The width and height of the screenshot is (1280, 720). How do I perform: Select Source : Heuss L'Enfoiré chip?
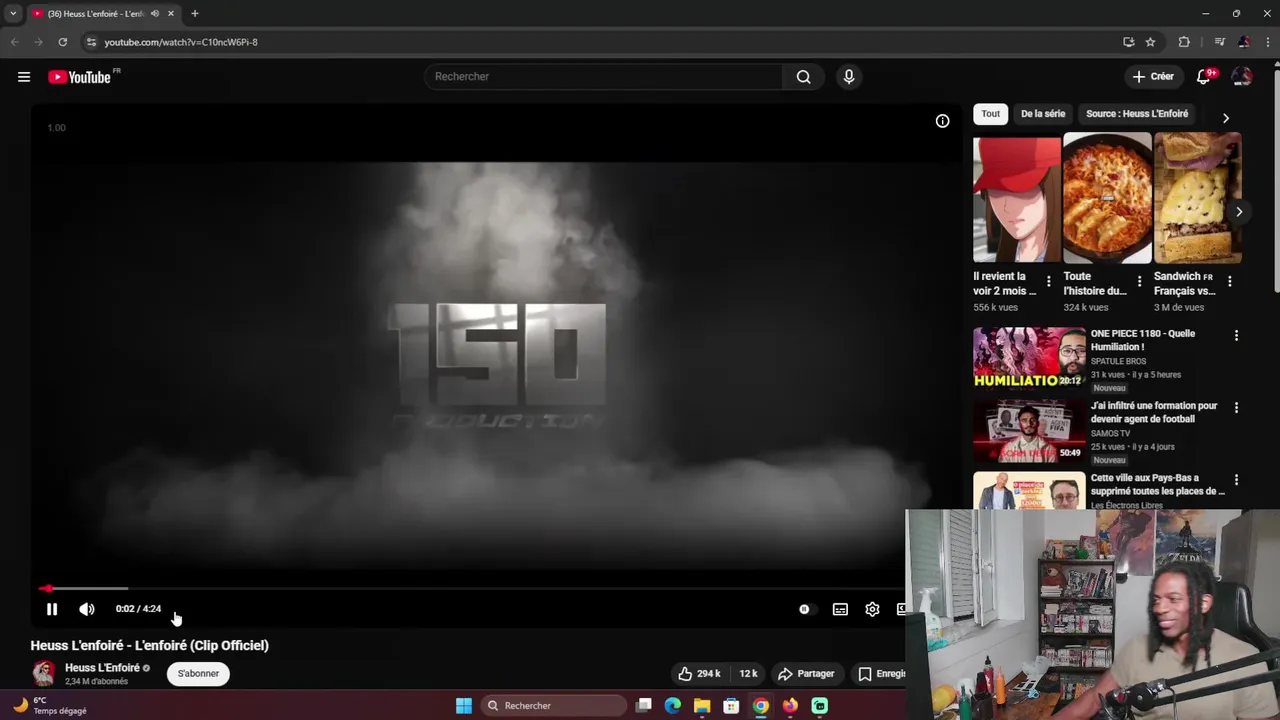click(x=1137, y=114)
